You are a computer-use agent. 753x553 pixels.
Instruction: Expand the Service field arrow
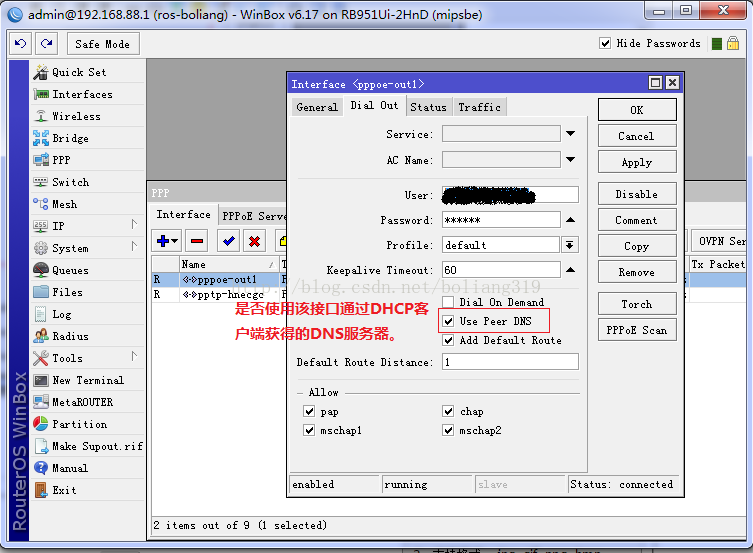(x=570, y=133)
